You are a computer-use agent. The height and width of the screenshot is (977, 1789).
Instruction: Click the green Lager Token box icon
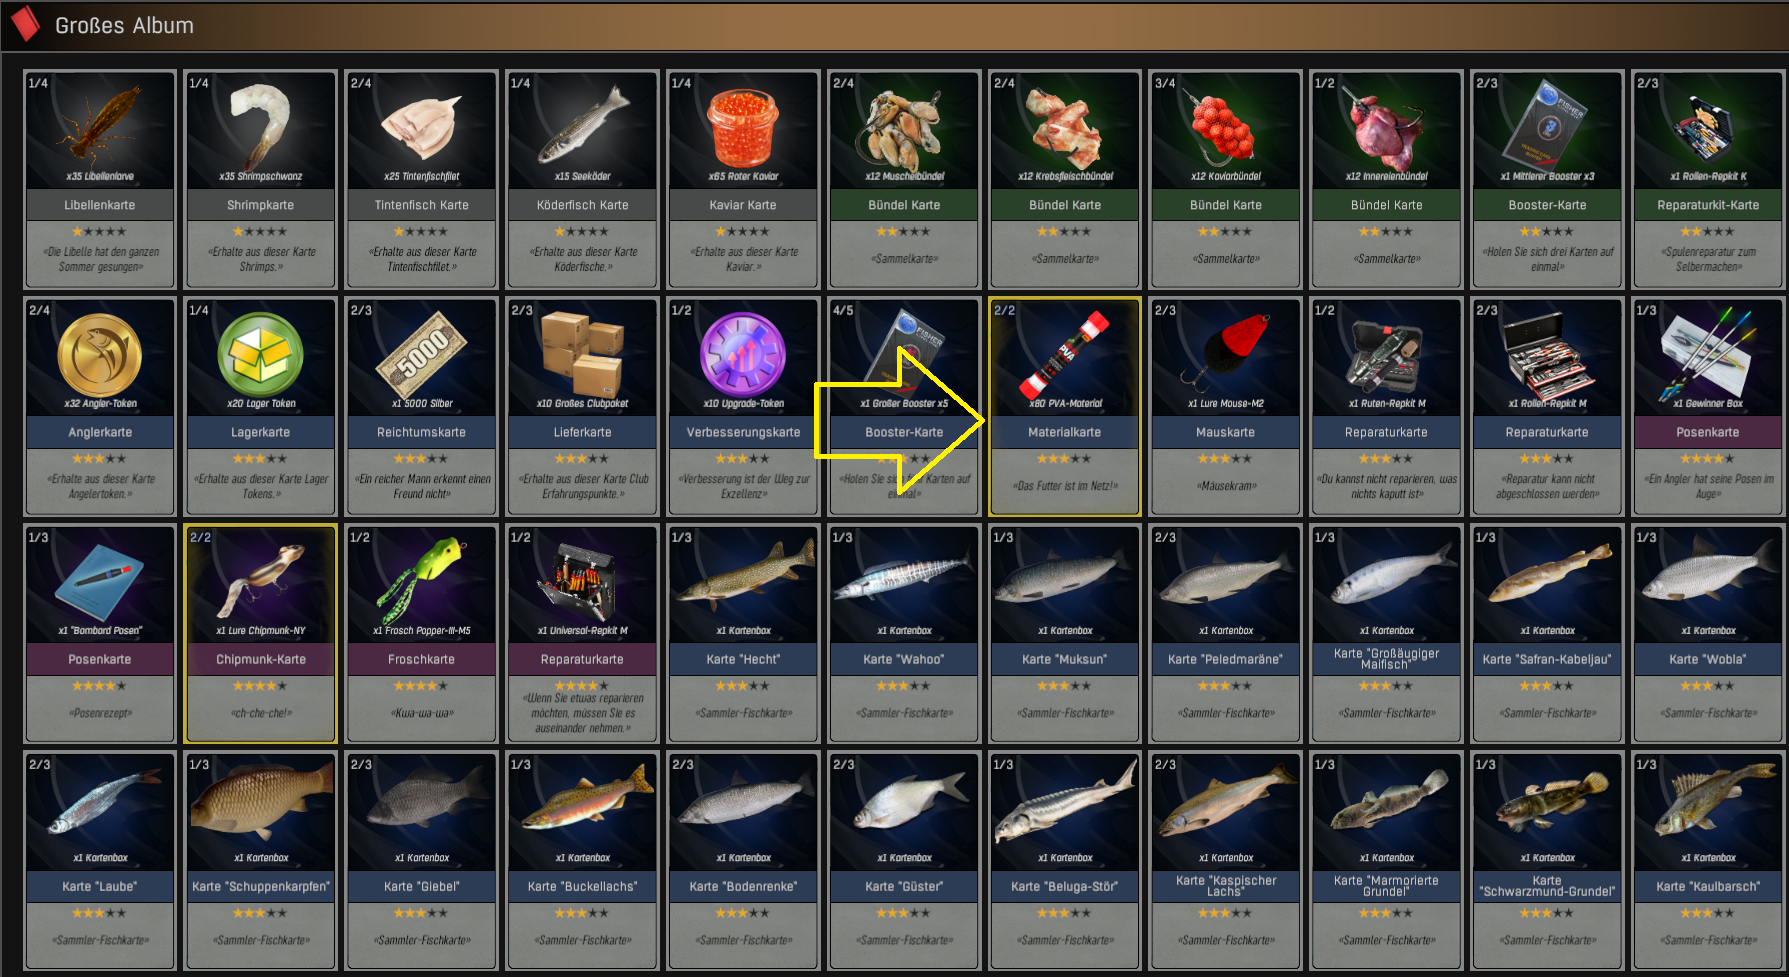[x=261, y=355]
